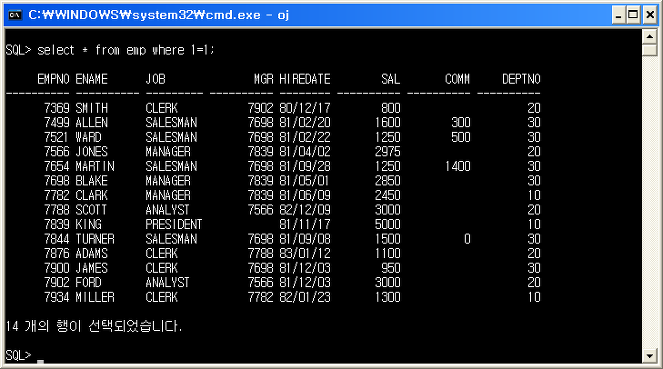663x369 pixels.
Task: Click the name MILLER
Action: tap(95, 298)
